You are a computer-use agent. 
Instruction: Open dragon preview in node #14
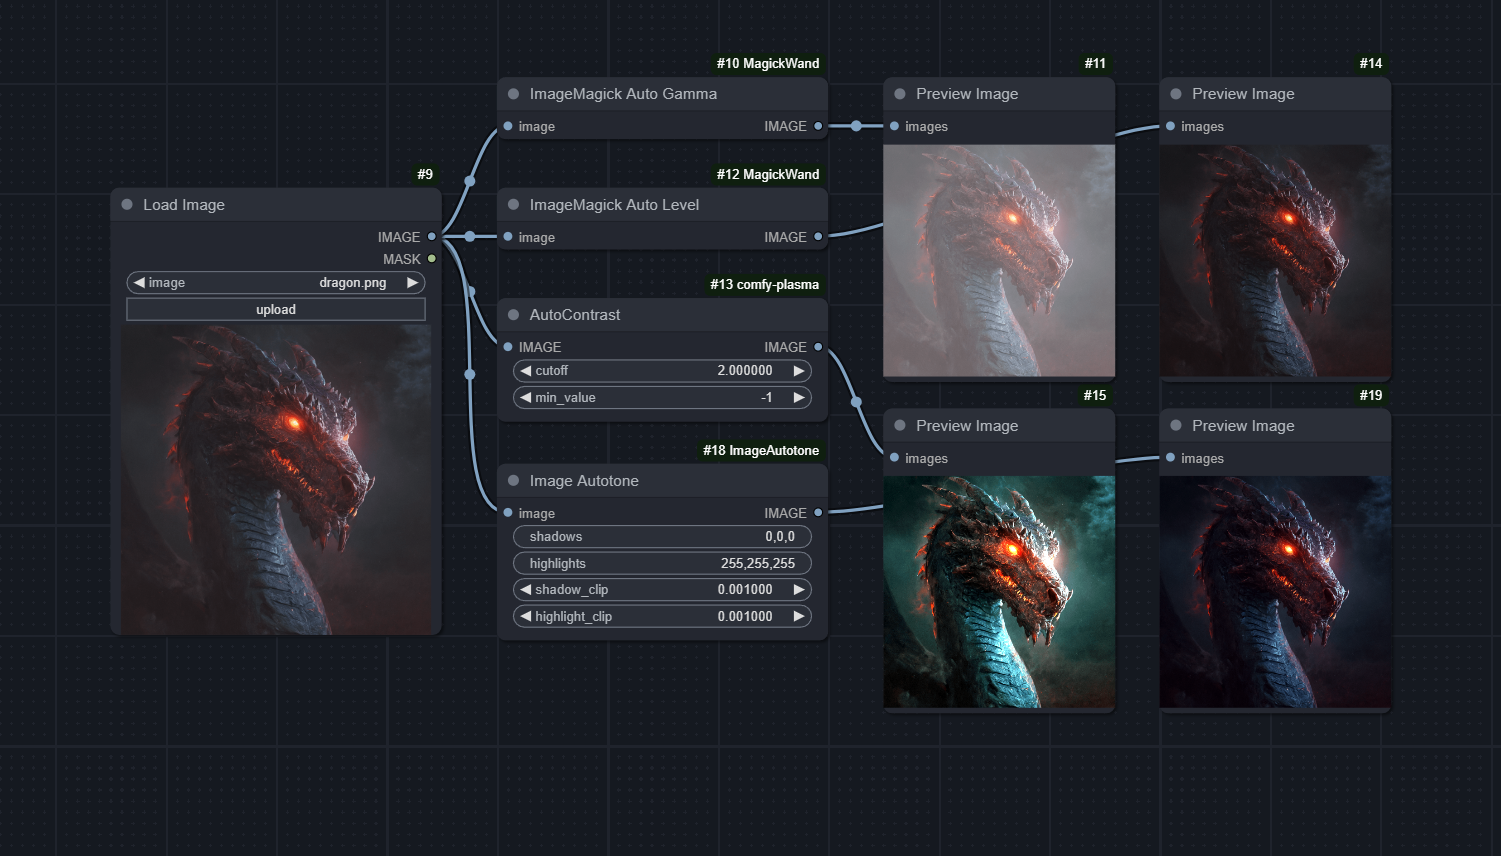pyautogui.click(x=1275, y=261)
